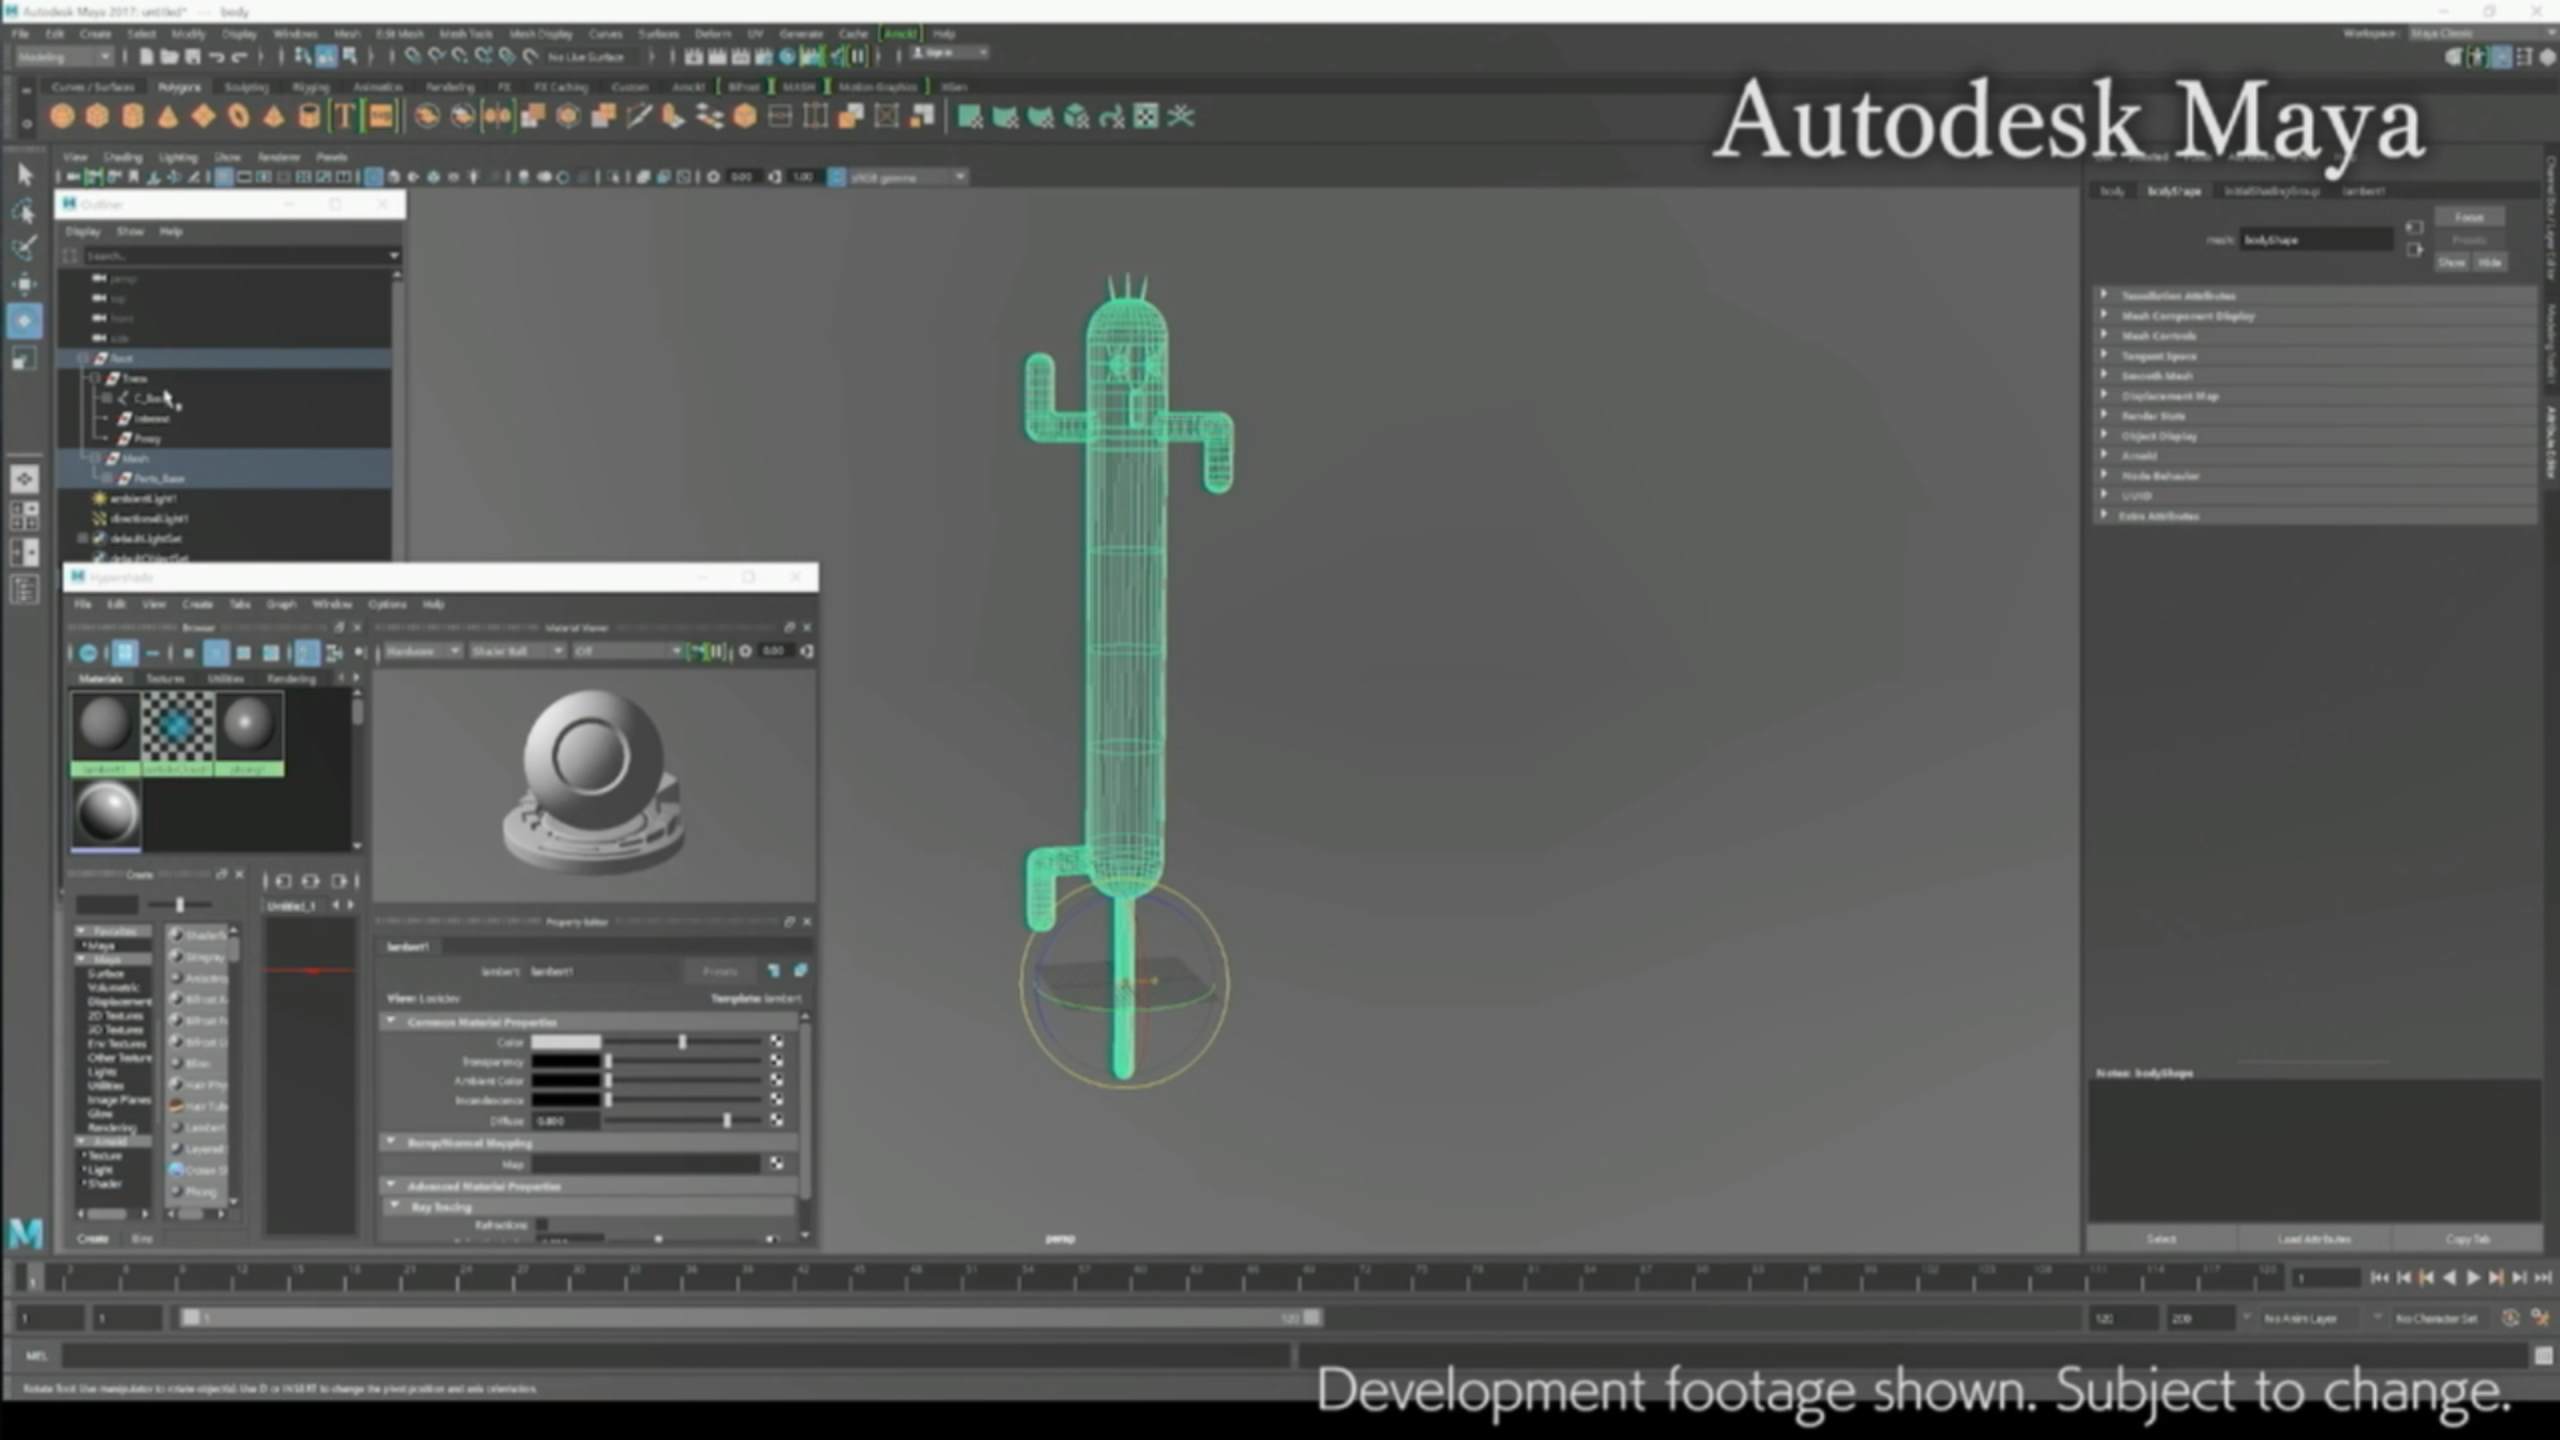
Task: Click the save scene icon in status line
Action: 193,57
